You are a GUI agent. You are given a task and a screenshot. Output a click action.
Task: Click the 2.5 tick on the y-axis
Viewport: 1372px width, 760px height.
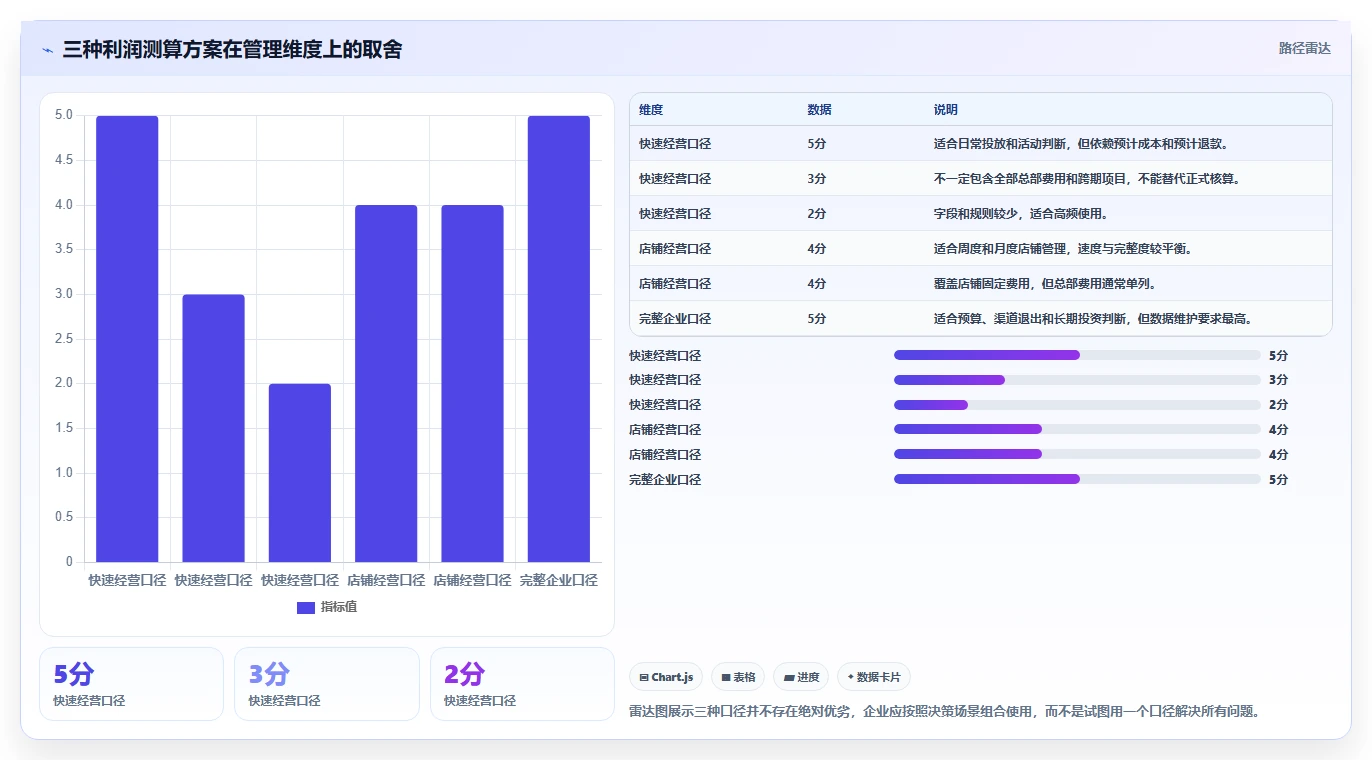(x=64, y=339)
